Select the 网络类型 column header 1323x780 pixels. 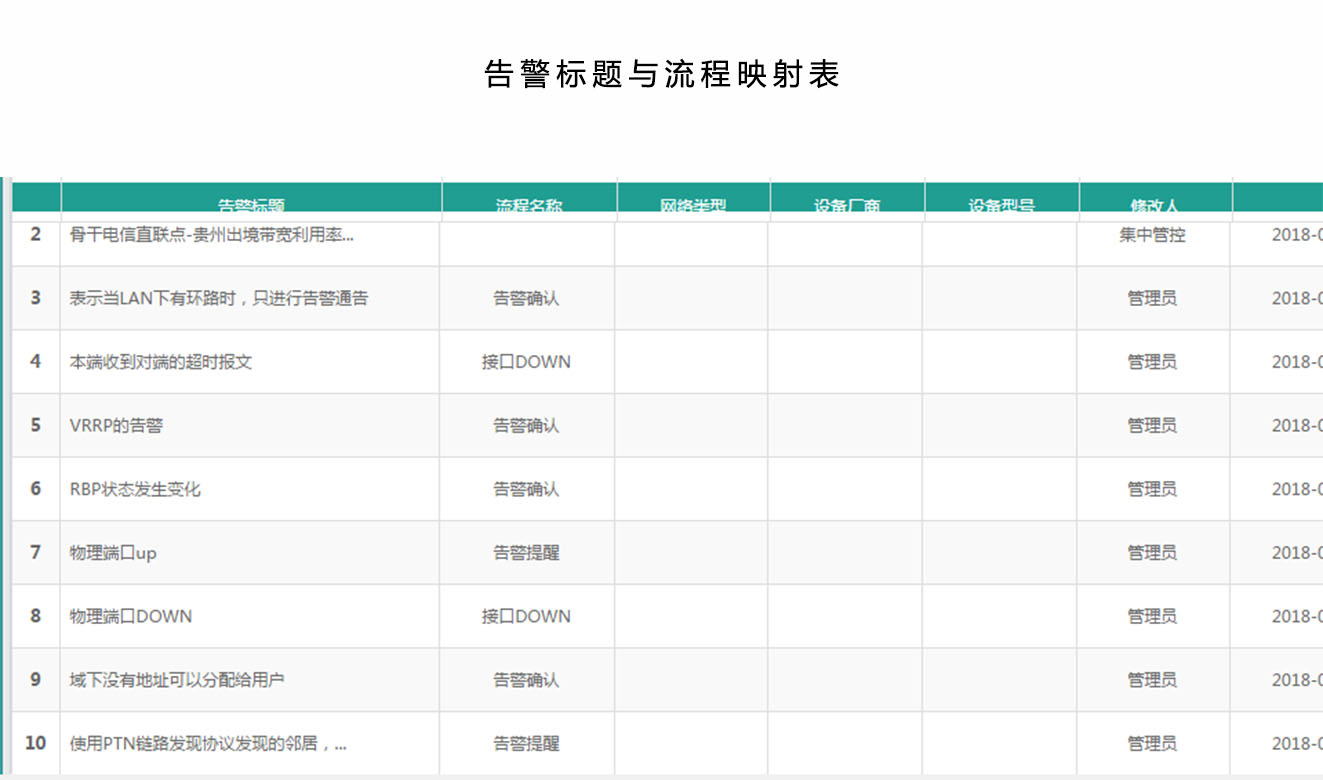693,204
